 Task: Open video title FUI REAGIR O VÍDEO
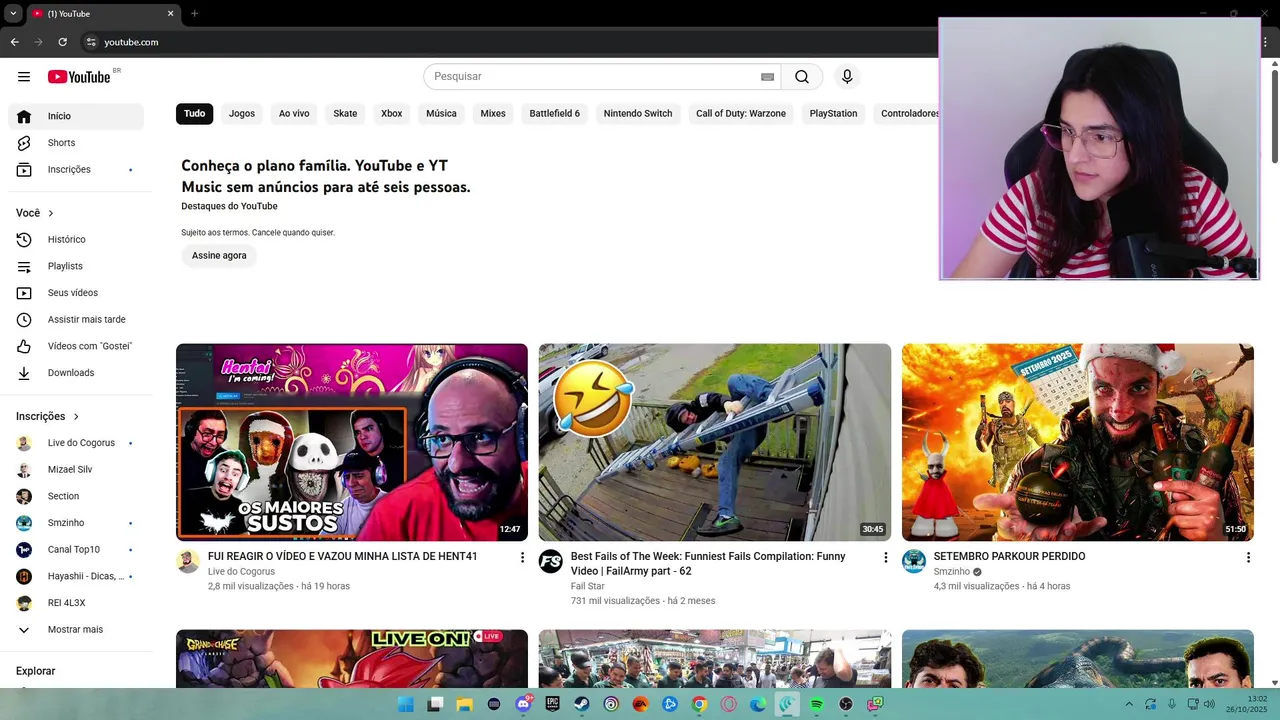coord(343,557)
